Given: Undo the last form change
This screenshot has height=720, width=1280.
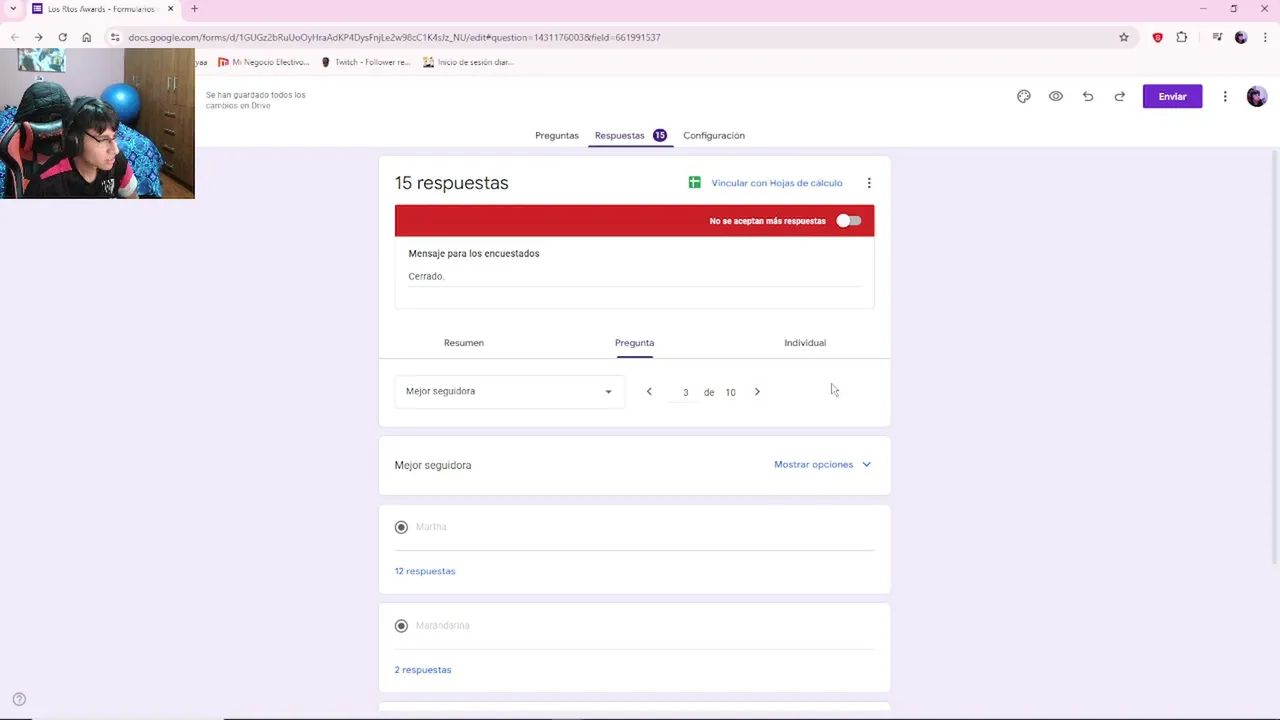Looking at the screenshot, I should tap(1088, 96).
